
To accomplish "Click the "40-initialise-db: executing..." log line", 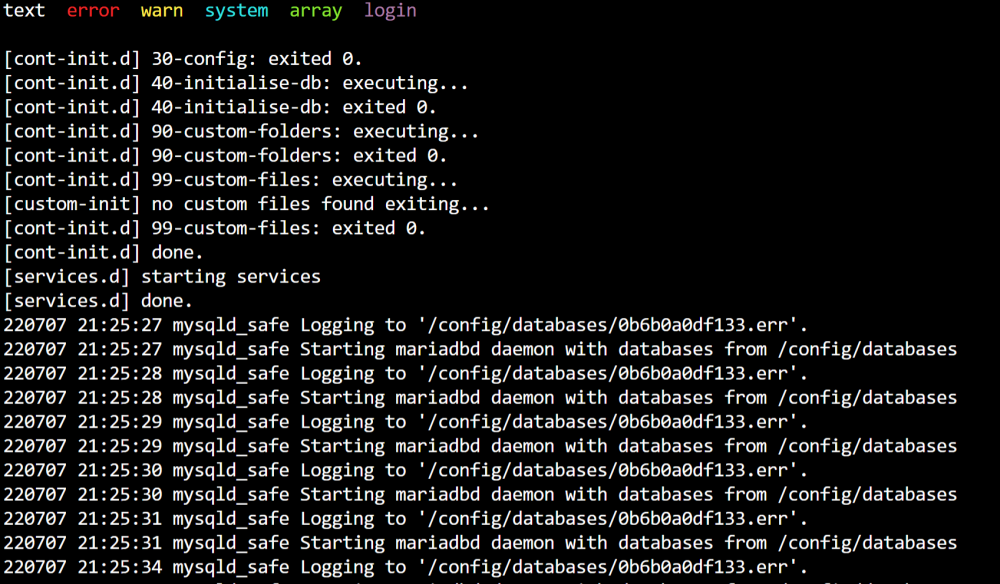I will coord(236,83).
